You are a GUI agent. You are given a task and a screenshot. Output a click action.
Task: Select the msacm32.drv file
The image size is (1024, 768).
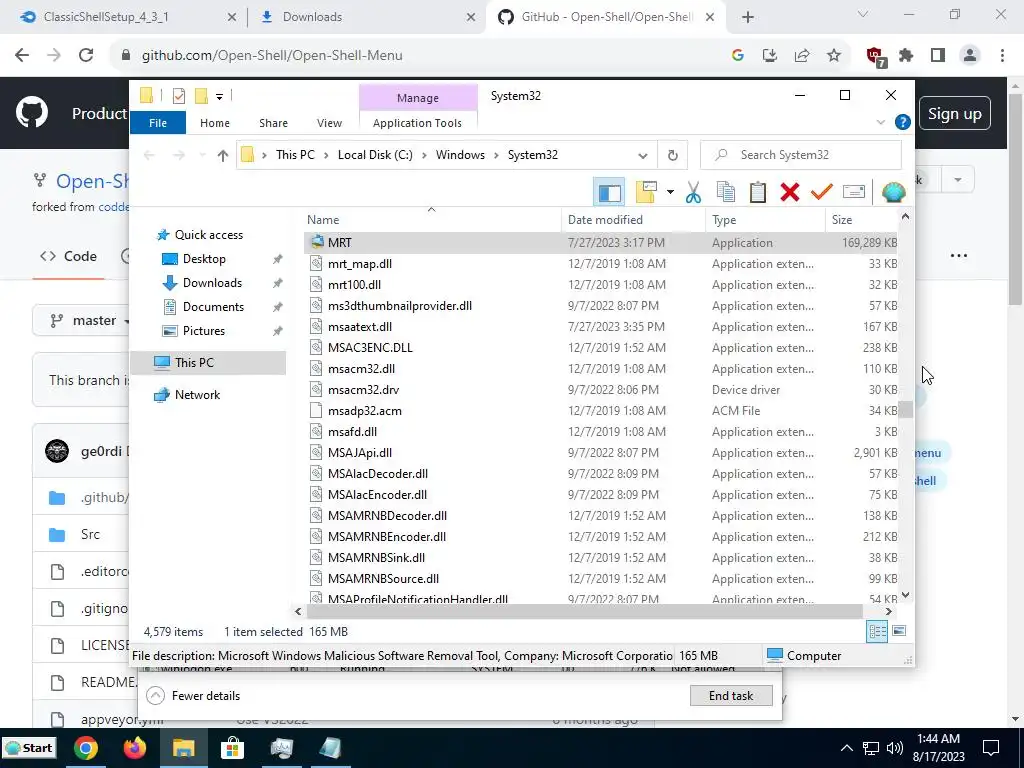(601, 390)
